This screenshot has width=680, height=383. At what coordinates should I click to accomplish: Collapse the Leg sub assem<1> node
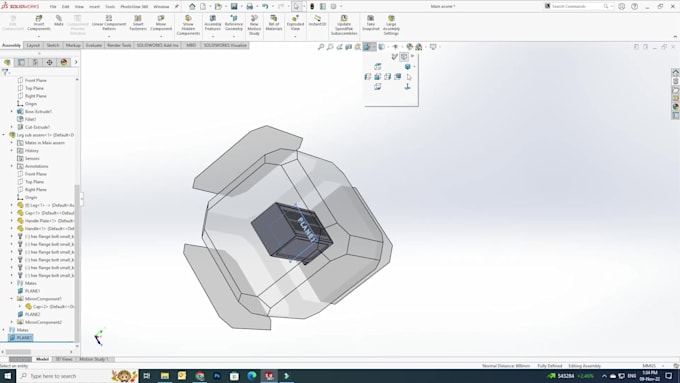coord(4,135)
